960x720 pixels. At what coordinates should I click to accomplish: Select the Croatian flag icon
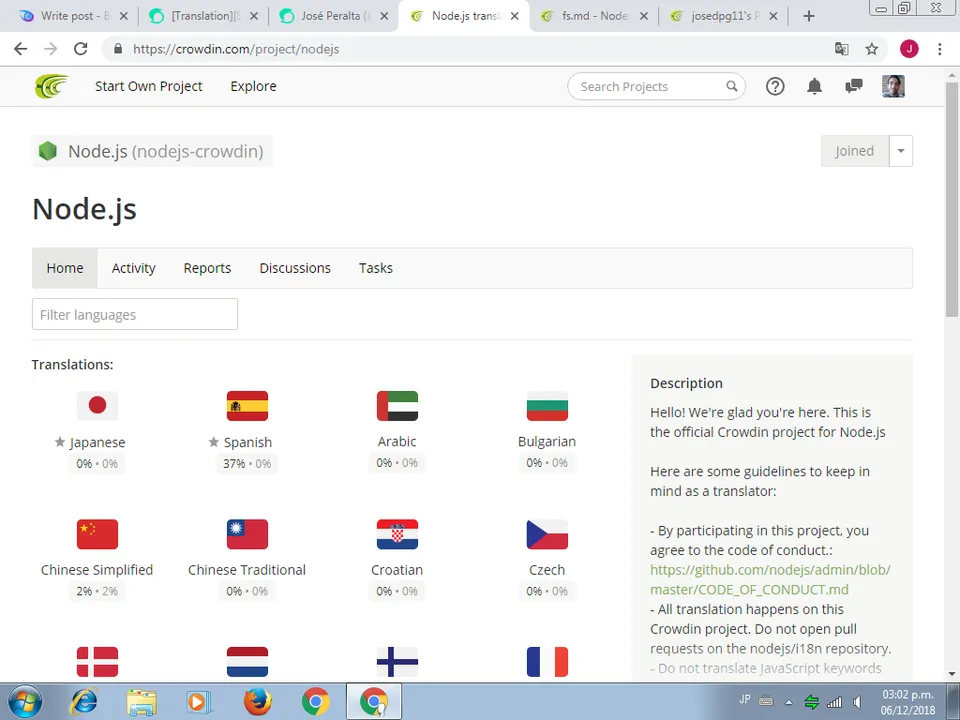pos(397,534)
